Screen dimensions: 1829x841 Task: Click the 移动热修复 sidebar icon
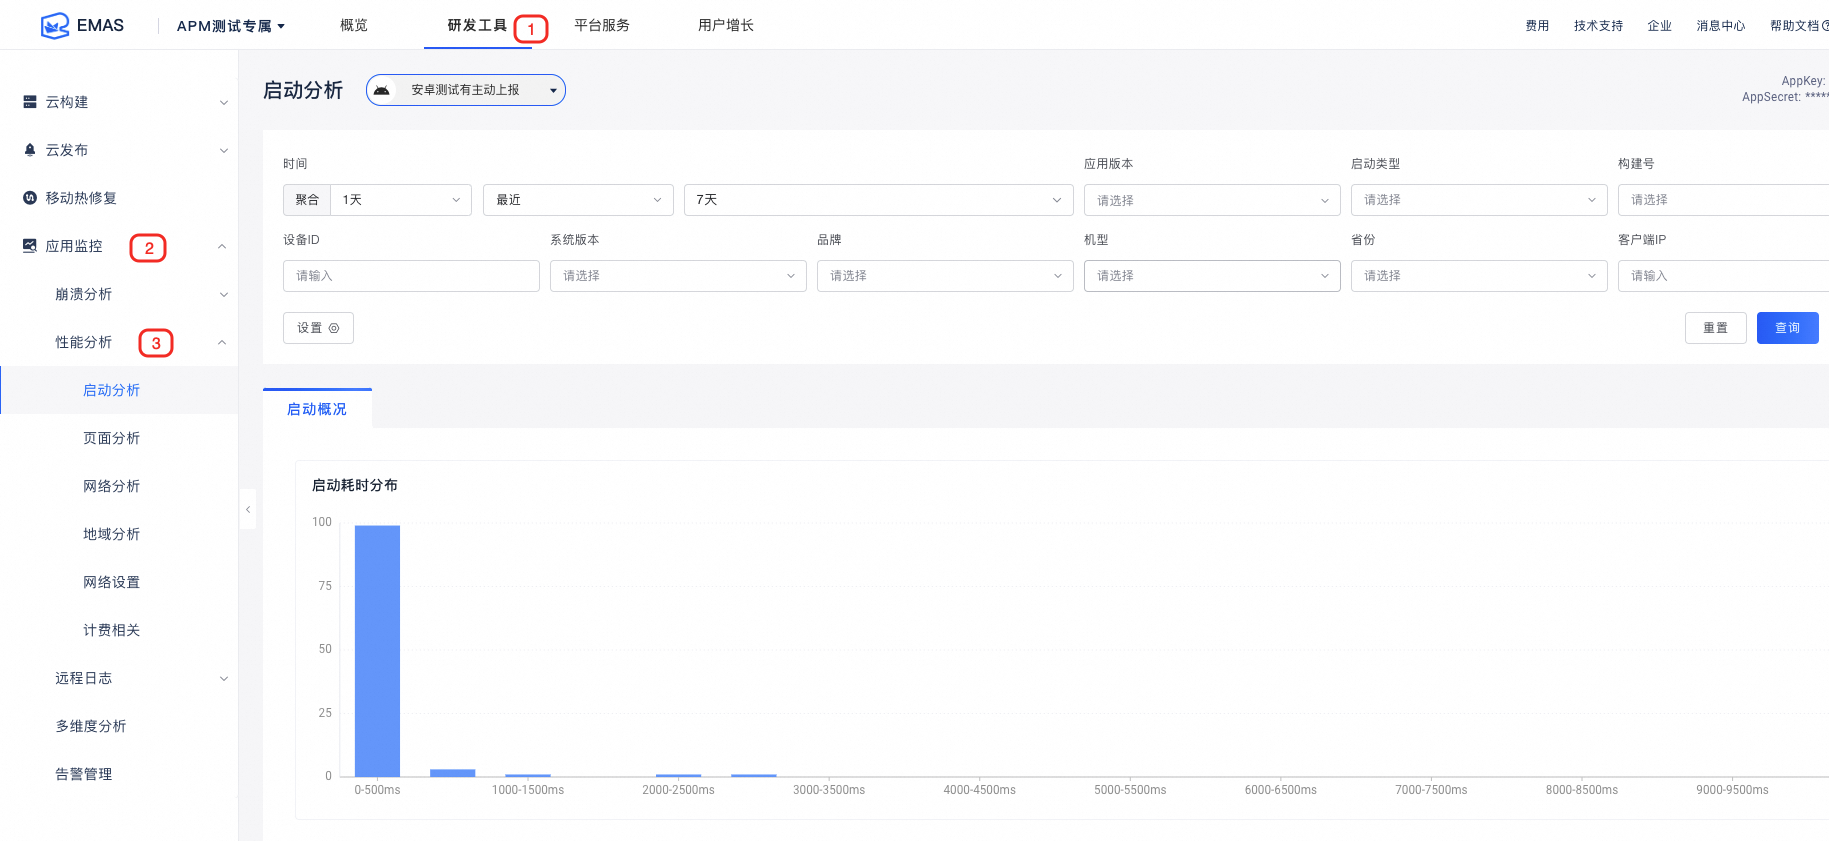click(30, 198)
